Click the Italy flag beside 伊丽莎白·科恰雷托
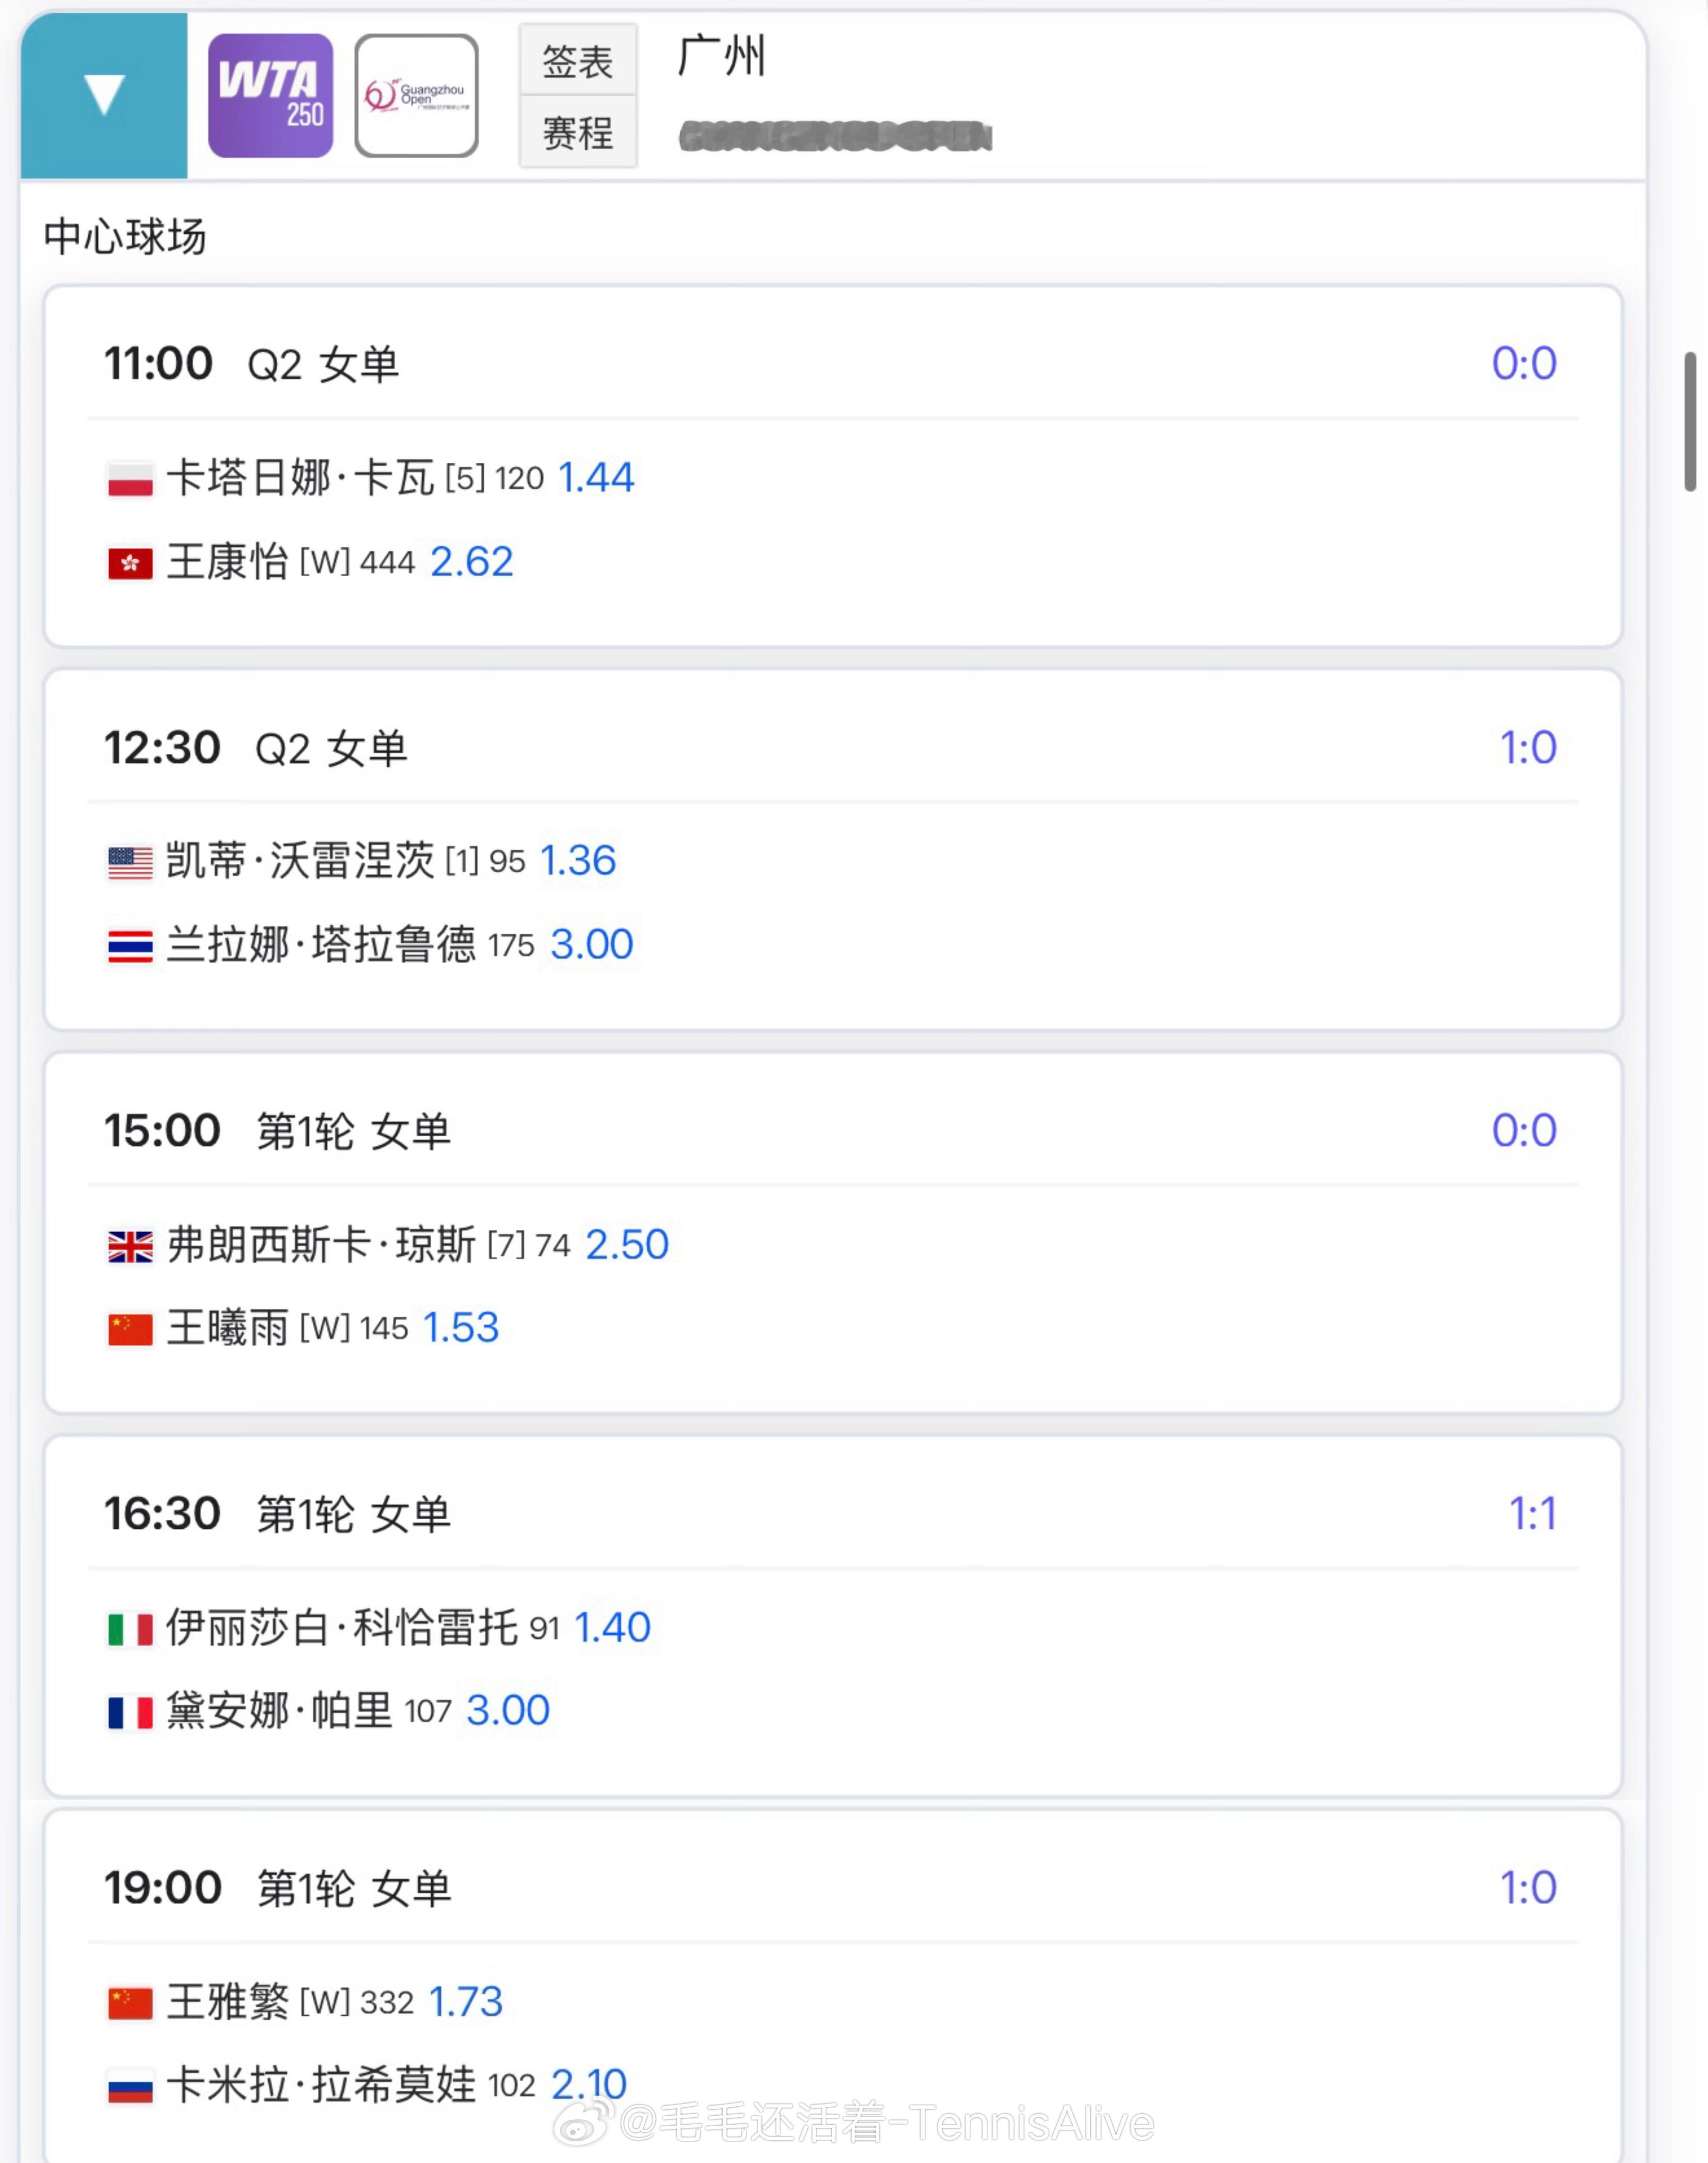Image resolution: width=1708 pixels, height=2163 pixels. point(130,1629)
